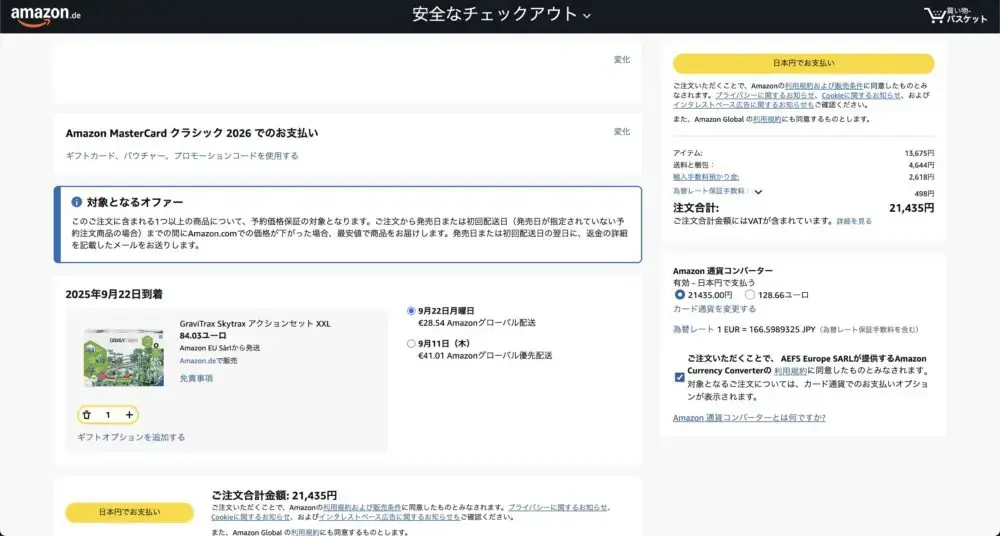Open Currency Converter 利用規約 link beside checkbox
Image resolution: width=1000 pixels, height=536 pixels.
pos(791,371)
